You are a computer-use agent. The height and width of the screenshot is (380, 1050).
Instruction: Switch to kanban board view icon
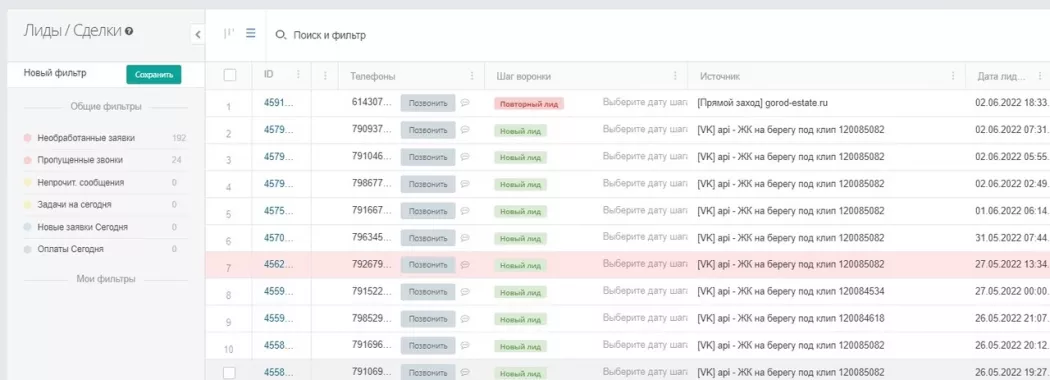(229, 34)
